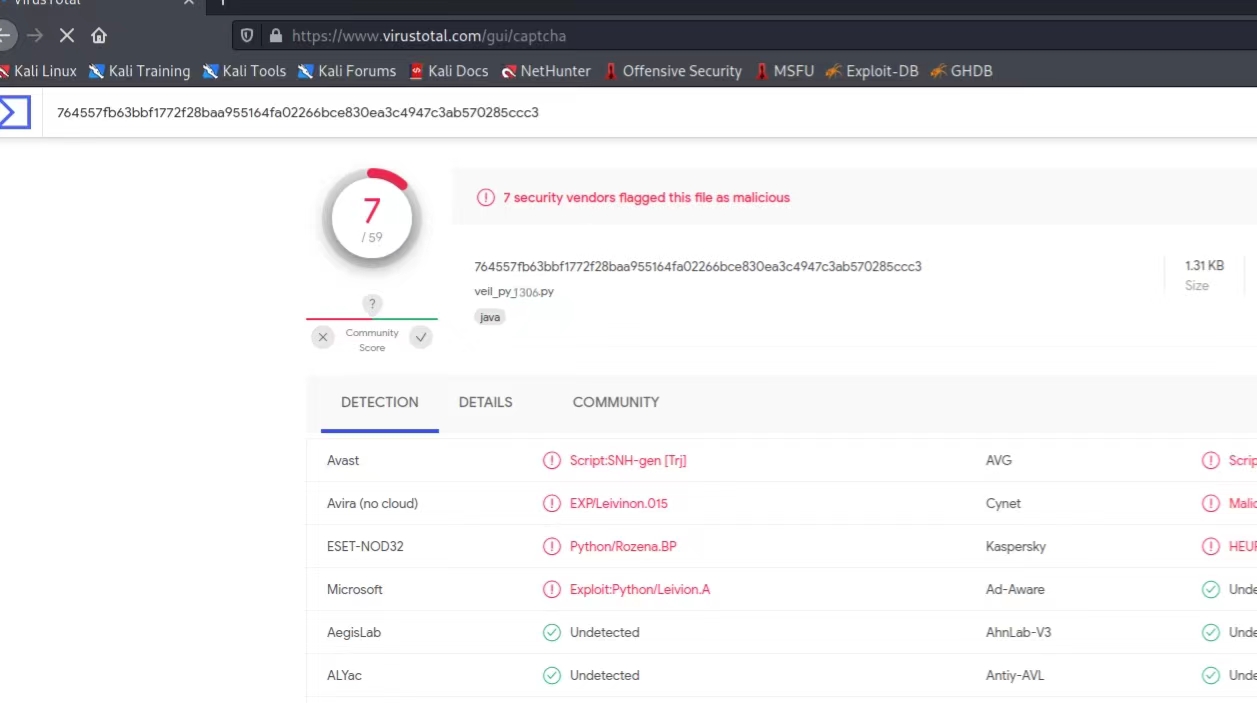The height and width of the screenshot is (703, 1257).
Task: Click AegisLab undetected checkmark icon
Action: [x=551, y=632]
